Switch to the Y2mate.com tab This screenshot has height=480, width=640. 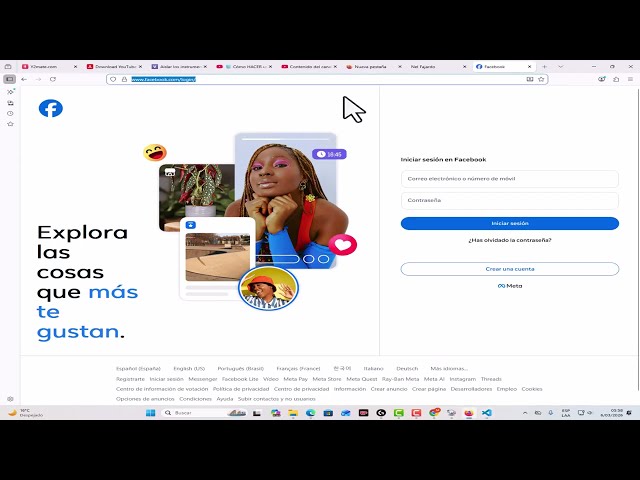pos(47,67)
